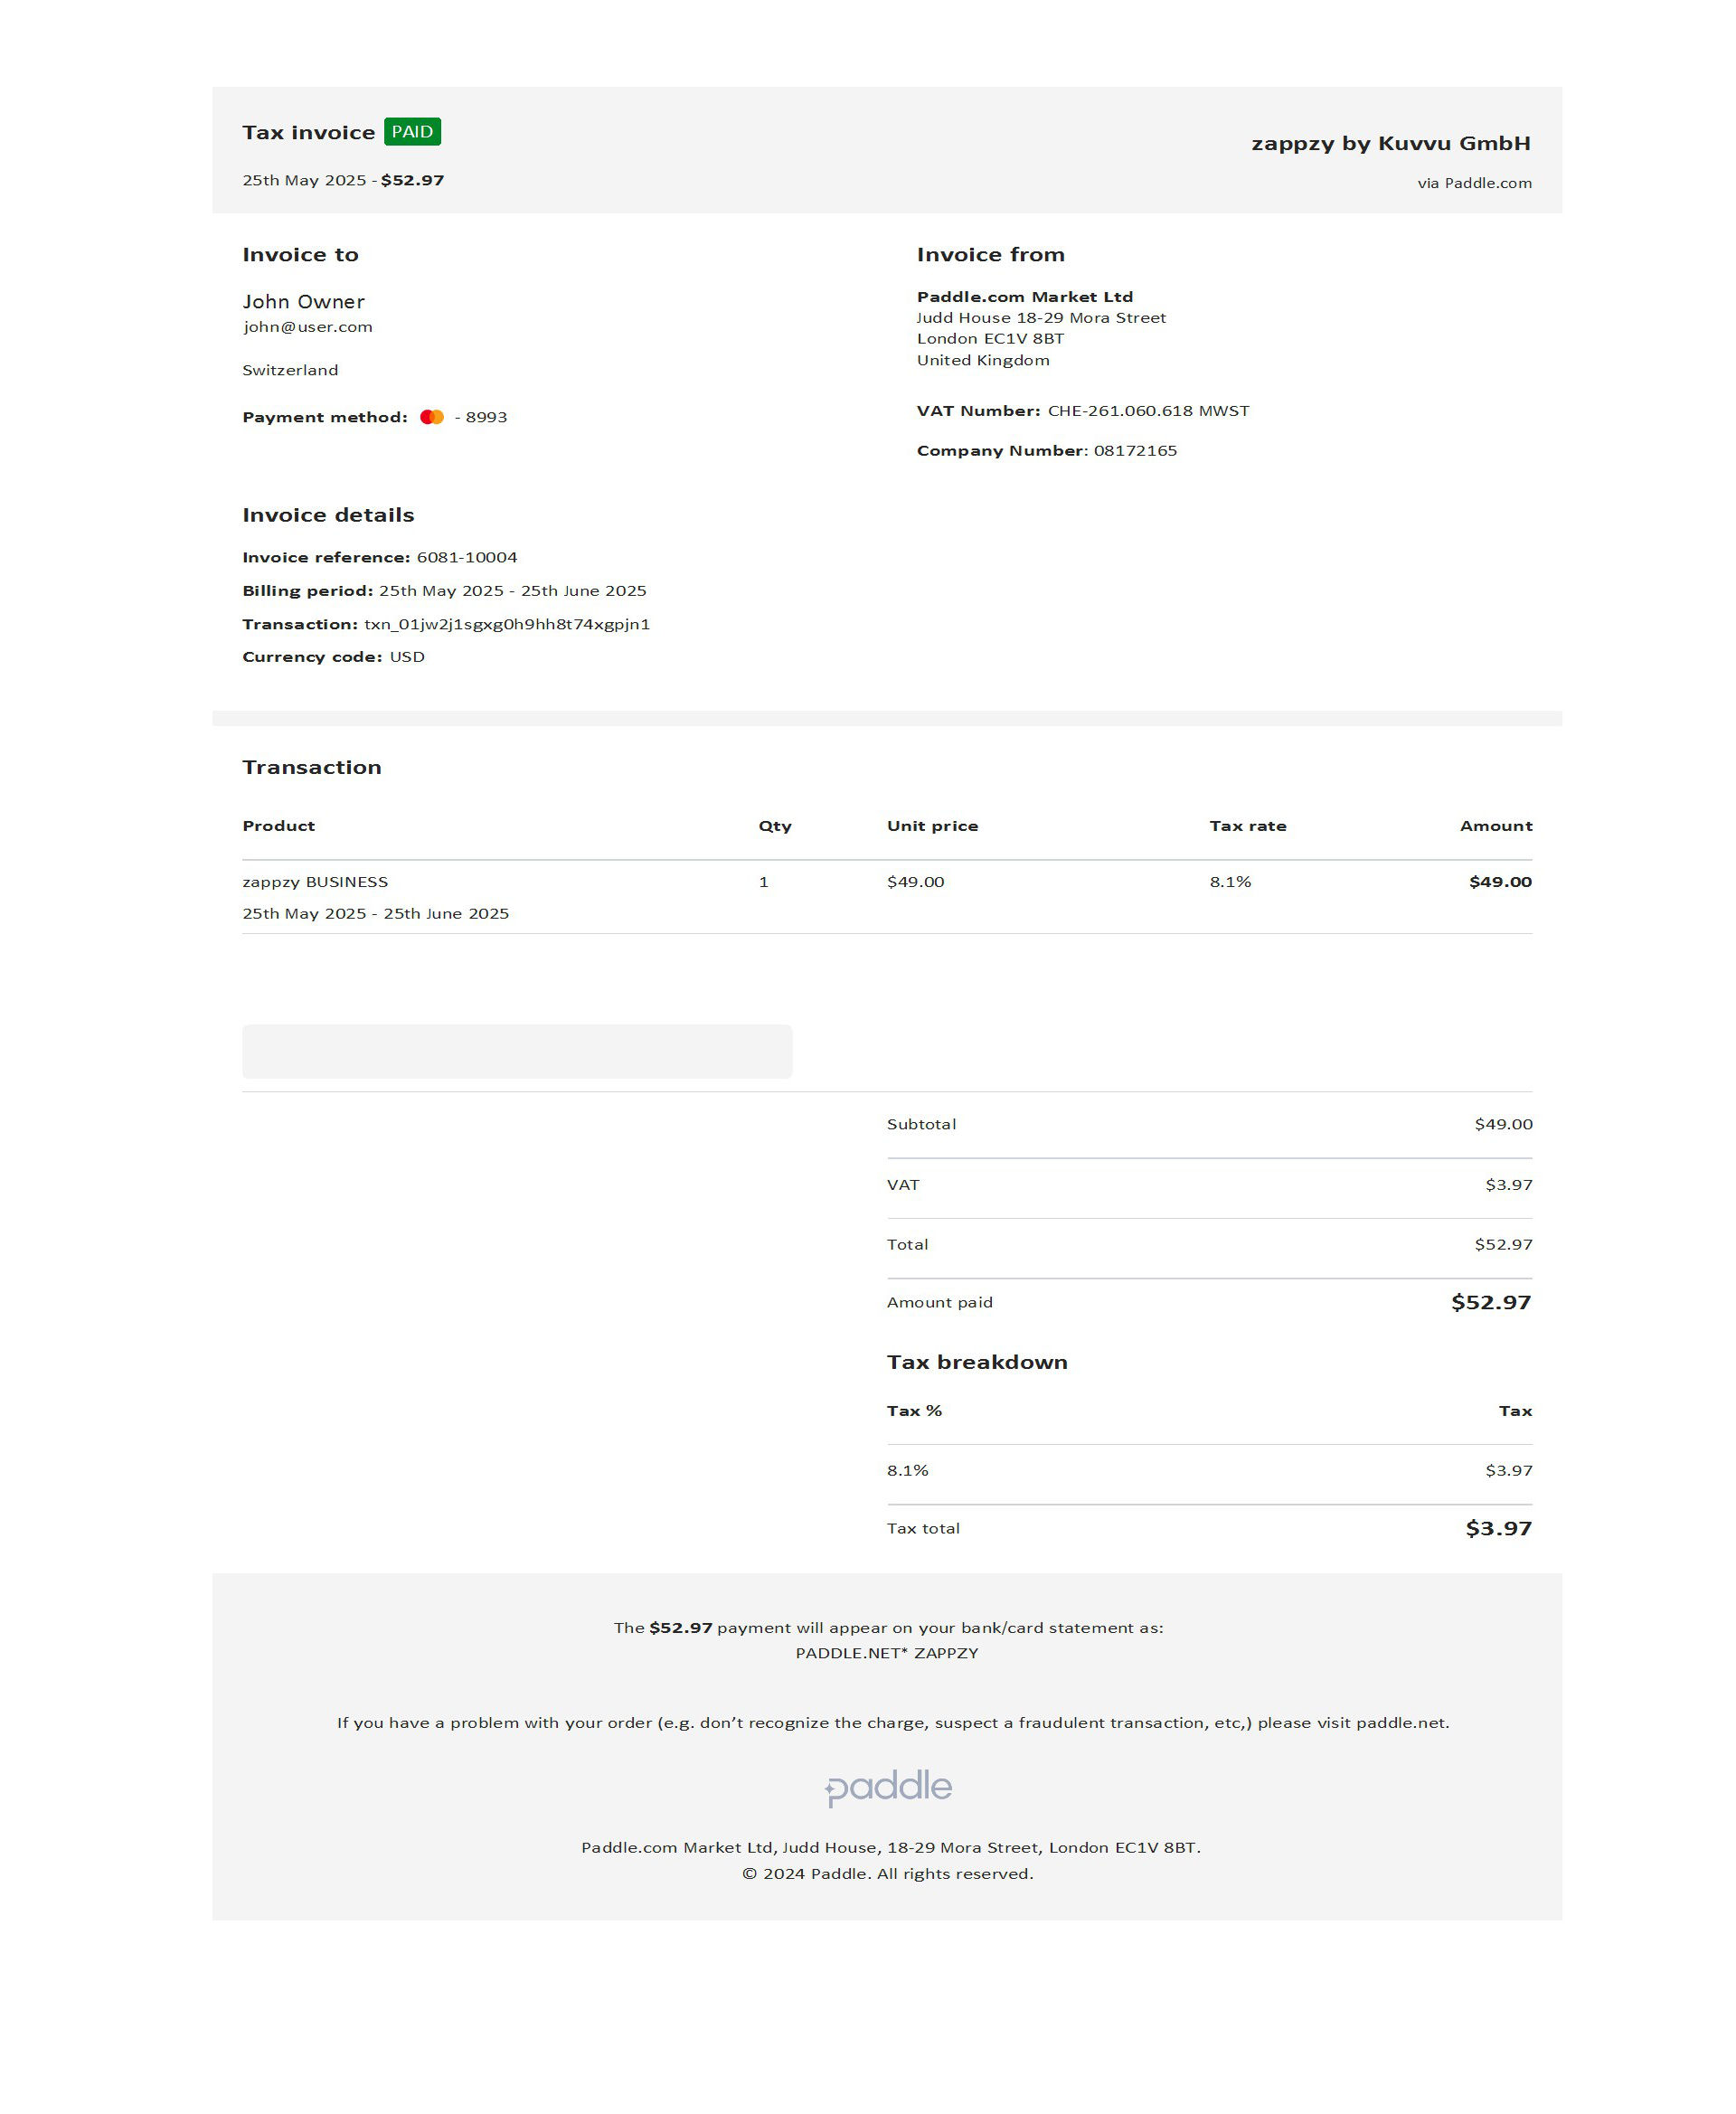Click the green PAID status badge
The height and width of the screenshot is (2114, 1736).
412,132
